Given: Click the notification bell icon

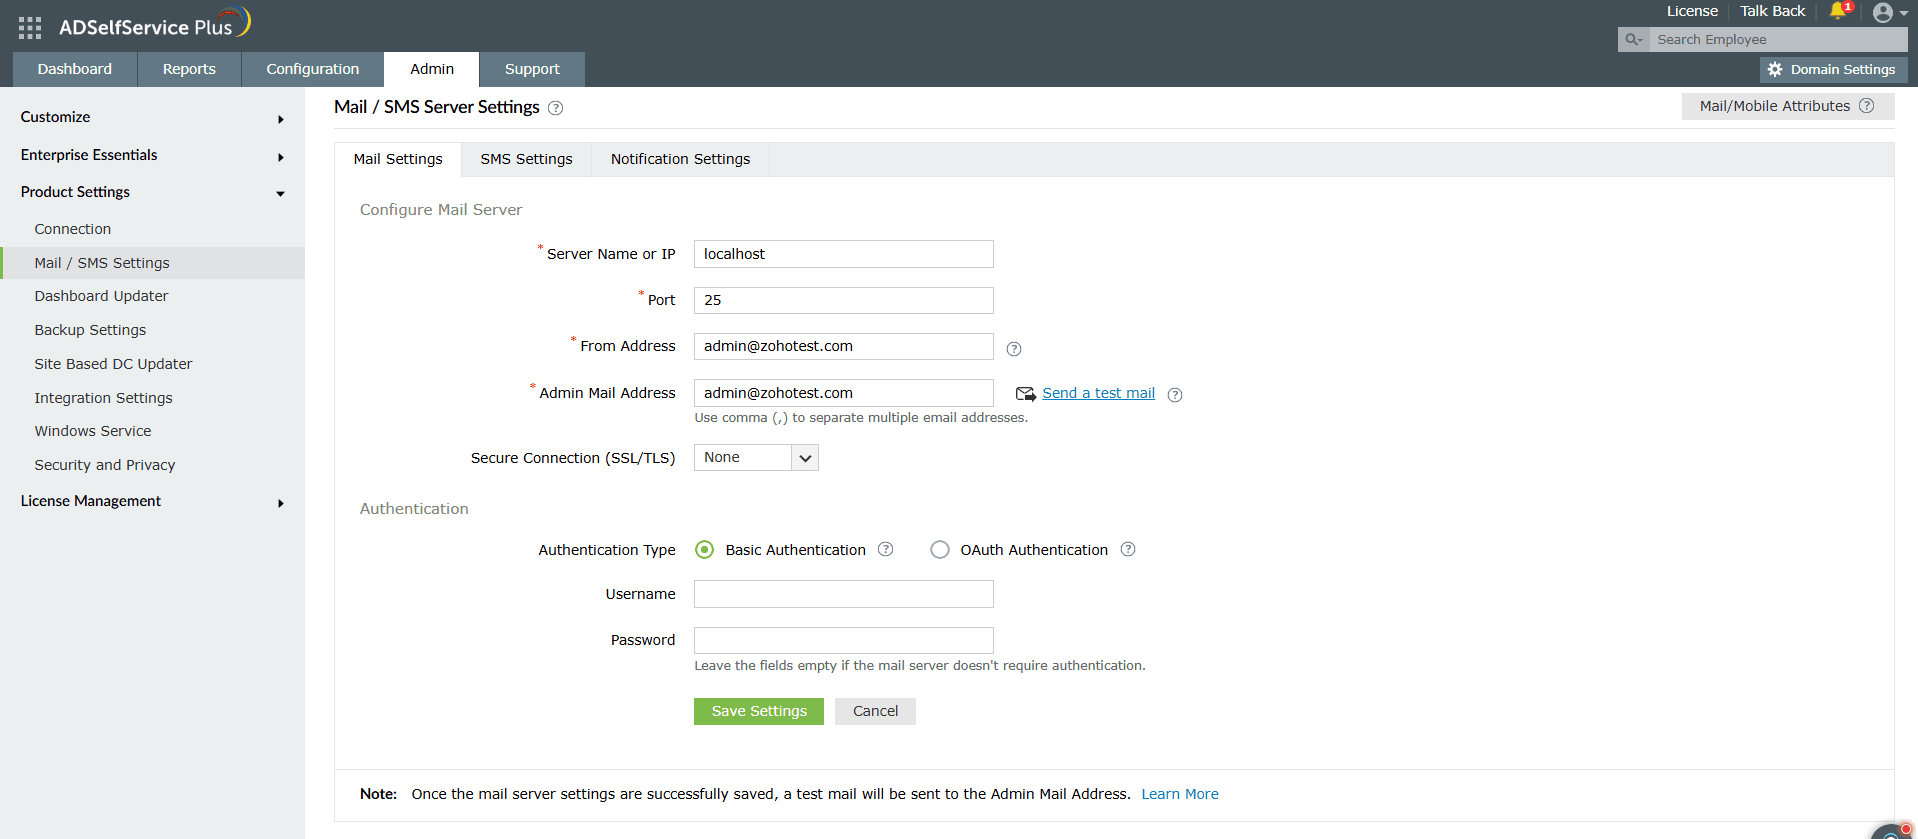Looking at the screenshot, I should coord(1838,11).
